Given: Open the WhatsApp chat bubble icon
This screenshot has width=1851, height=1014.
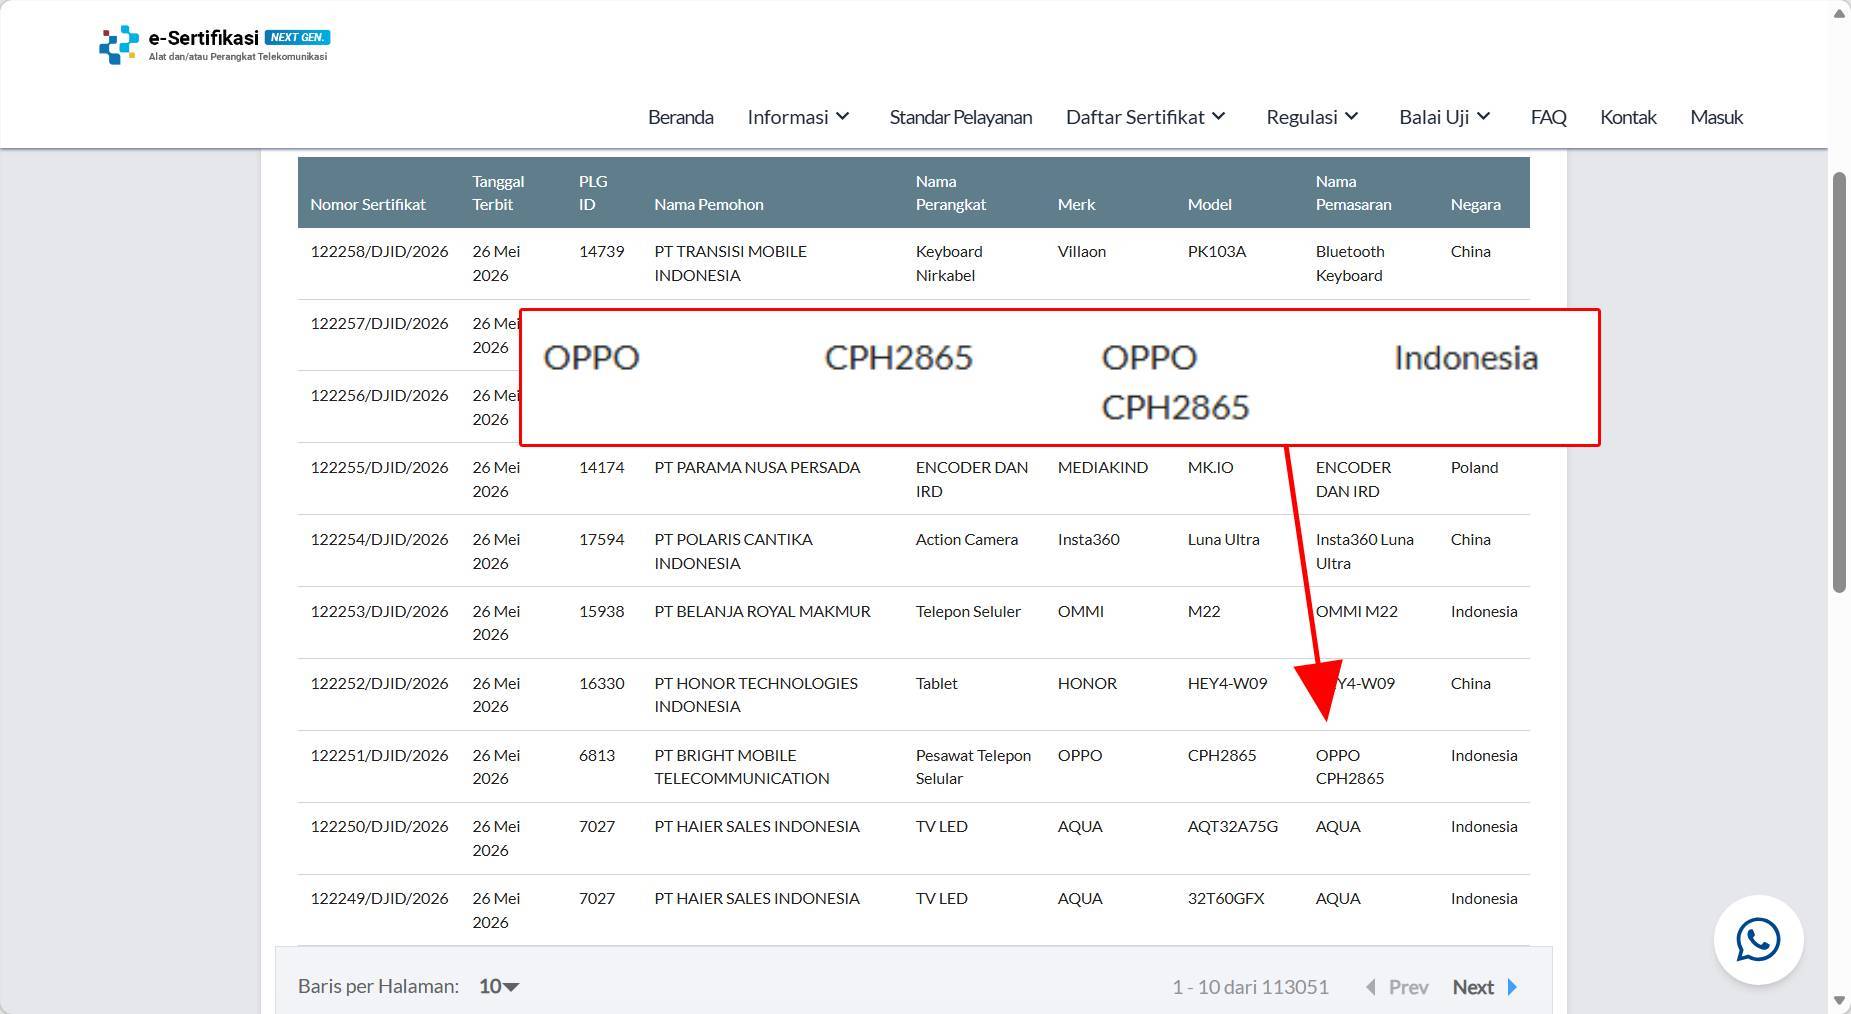Looking at the screenshot, I should point(1758,940).
